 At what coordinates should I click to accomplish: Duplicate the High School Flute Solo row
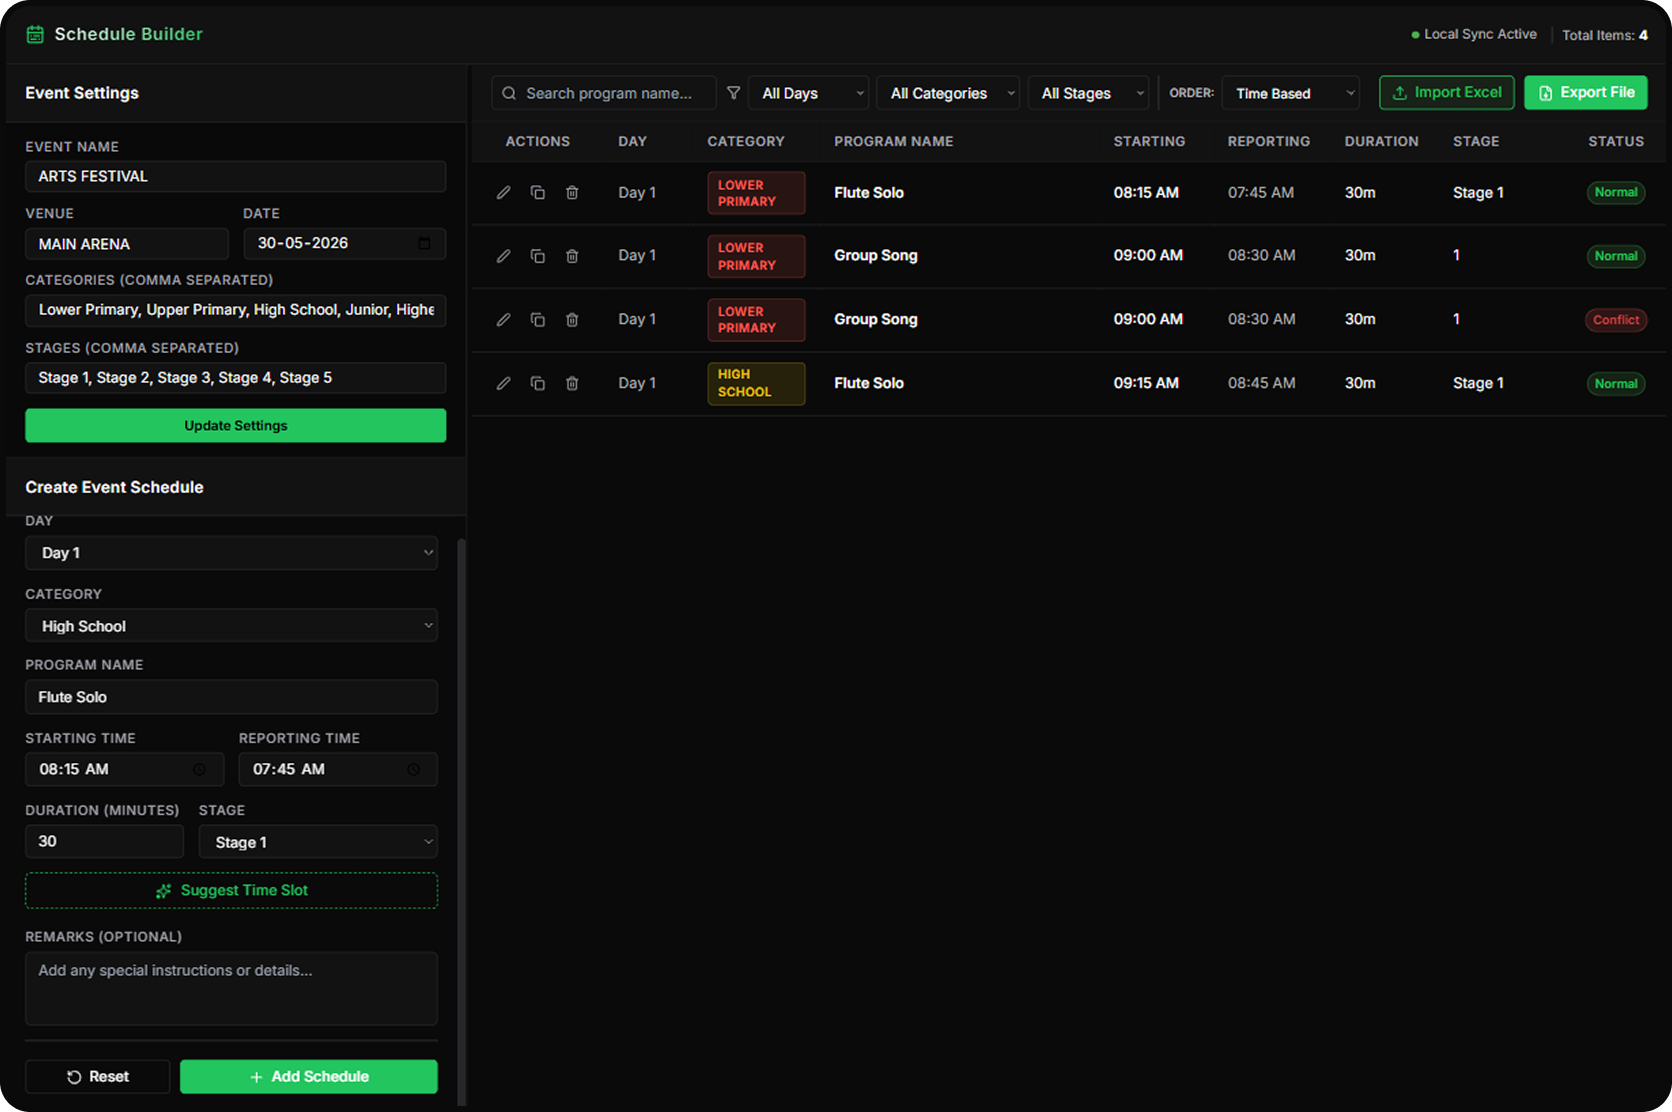(538, 383)
